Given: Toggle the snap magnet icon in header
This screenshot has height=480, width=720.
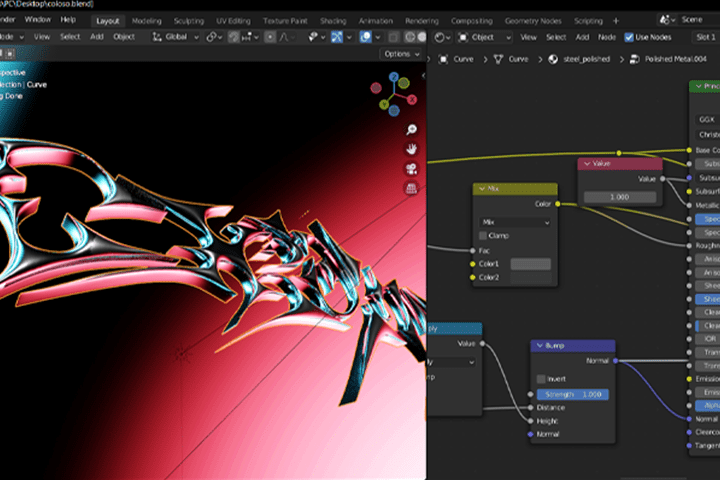Looking at the screenshot, I should click(233, 37).
